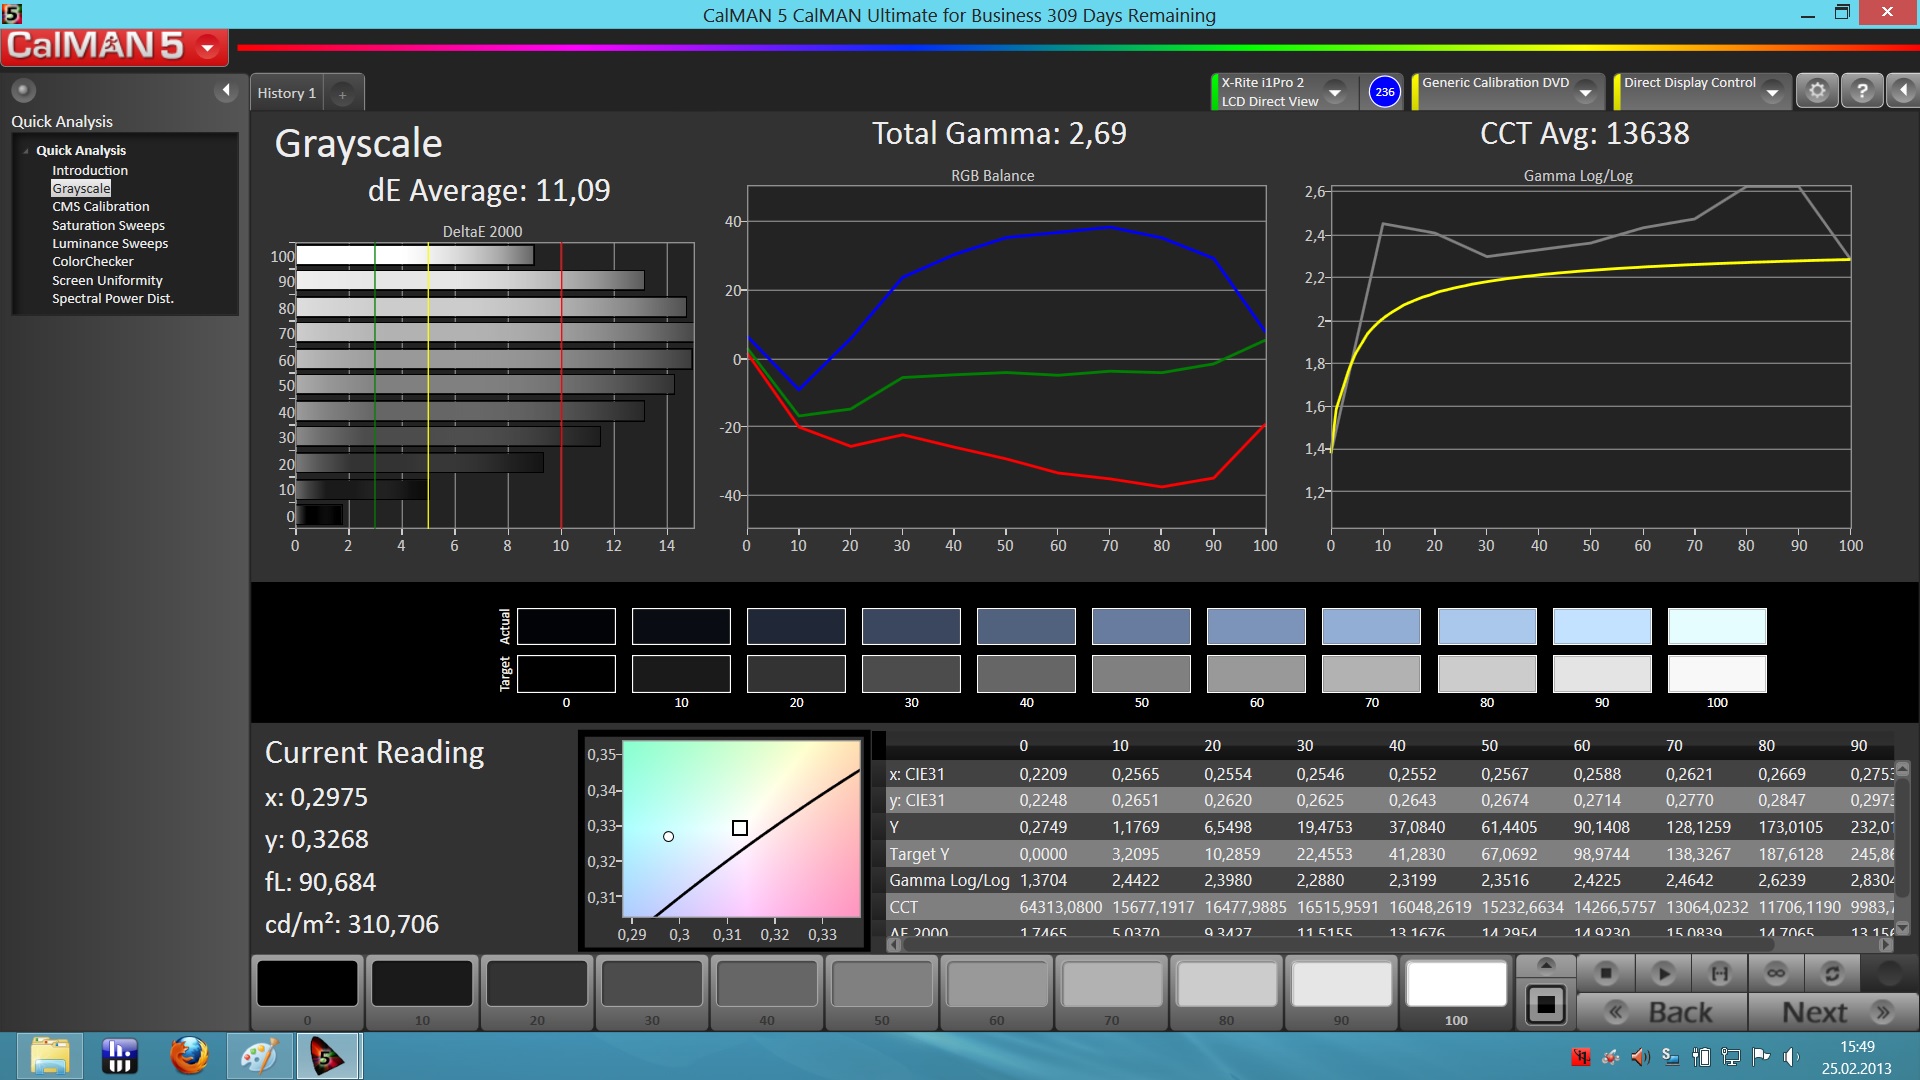
Task: Click the refresh cycle icon
Action: click(1832, 973)
